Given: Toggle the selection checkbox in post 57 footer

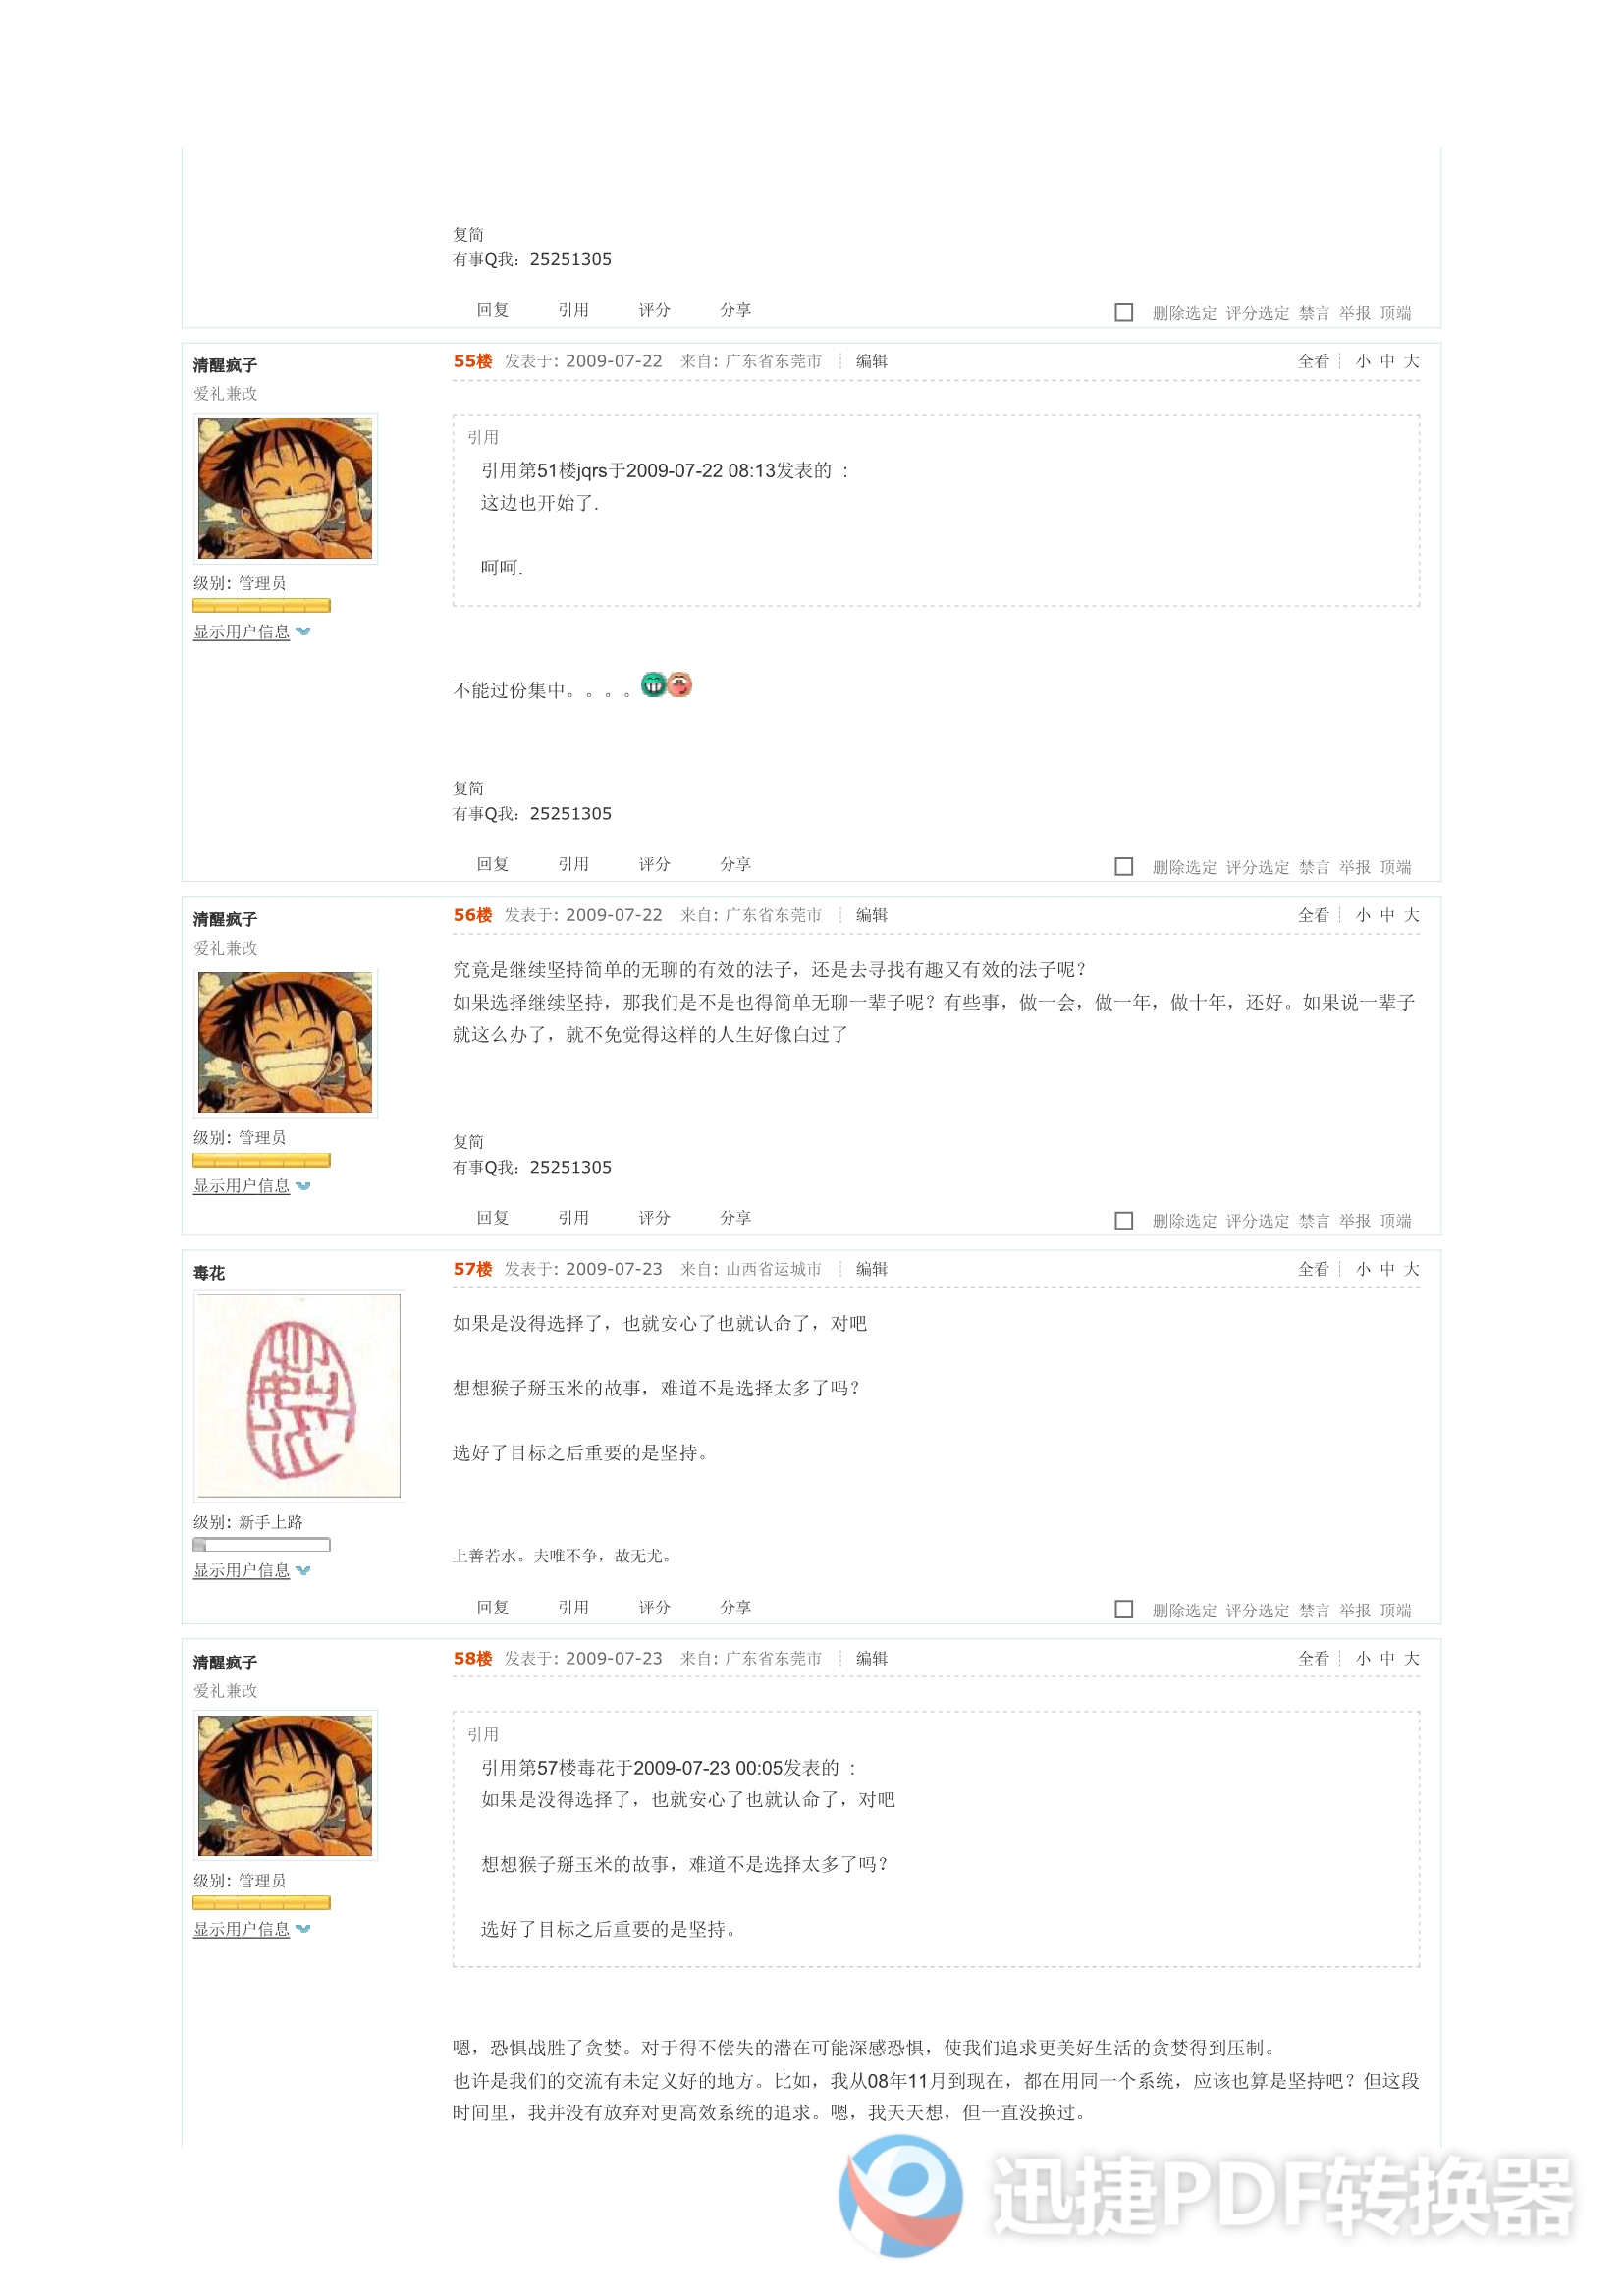Looking at the screenshot, I should 1124,1610.
